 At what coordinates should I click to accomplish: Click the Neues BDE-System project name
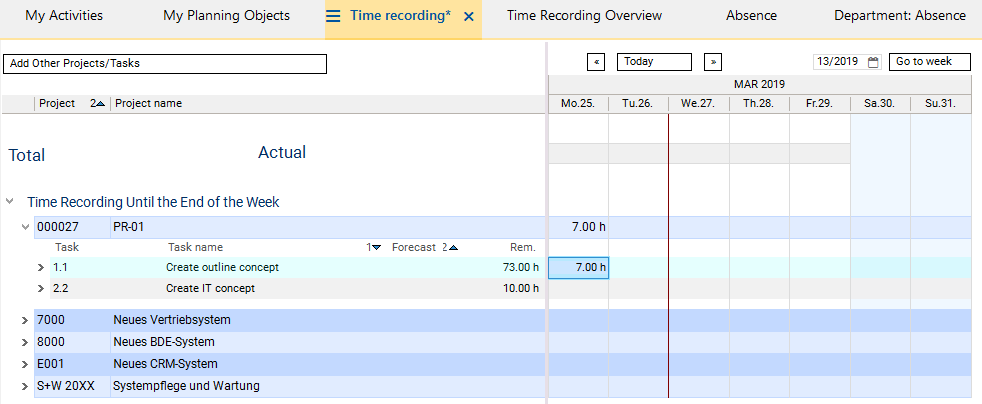tap(163, 342)
